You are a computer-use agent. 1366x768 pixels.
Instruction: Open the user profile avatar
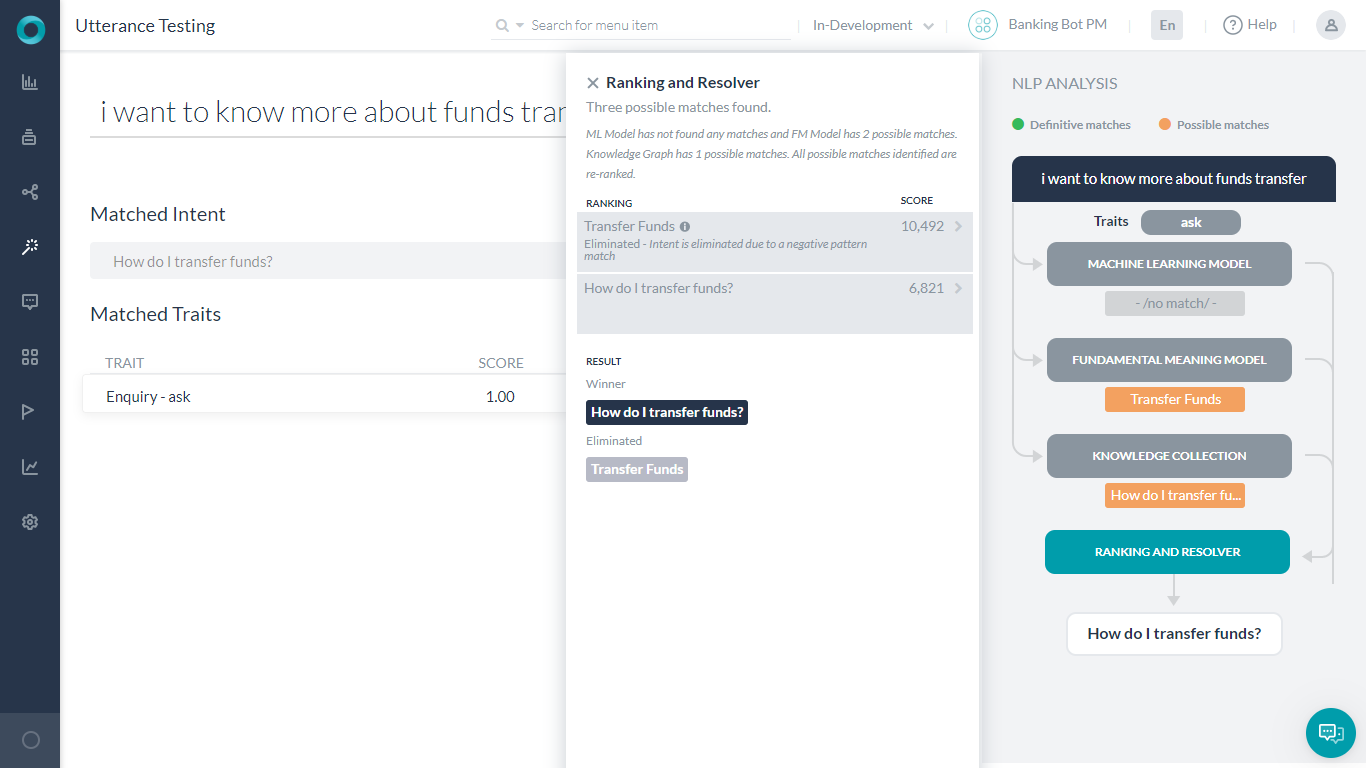1331,26
